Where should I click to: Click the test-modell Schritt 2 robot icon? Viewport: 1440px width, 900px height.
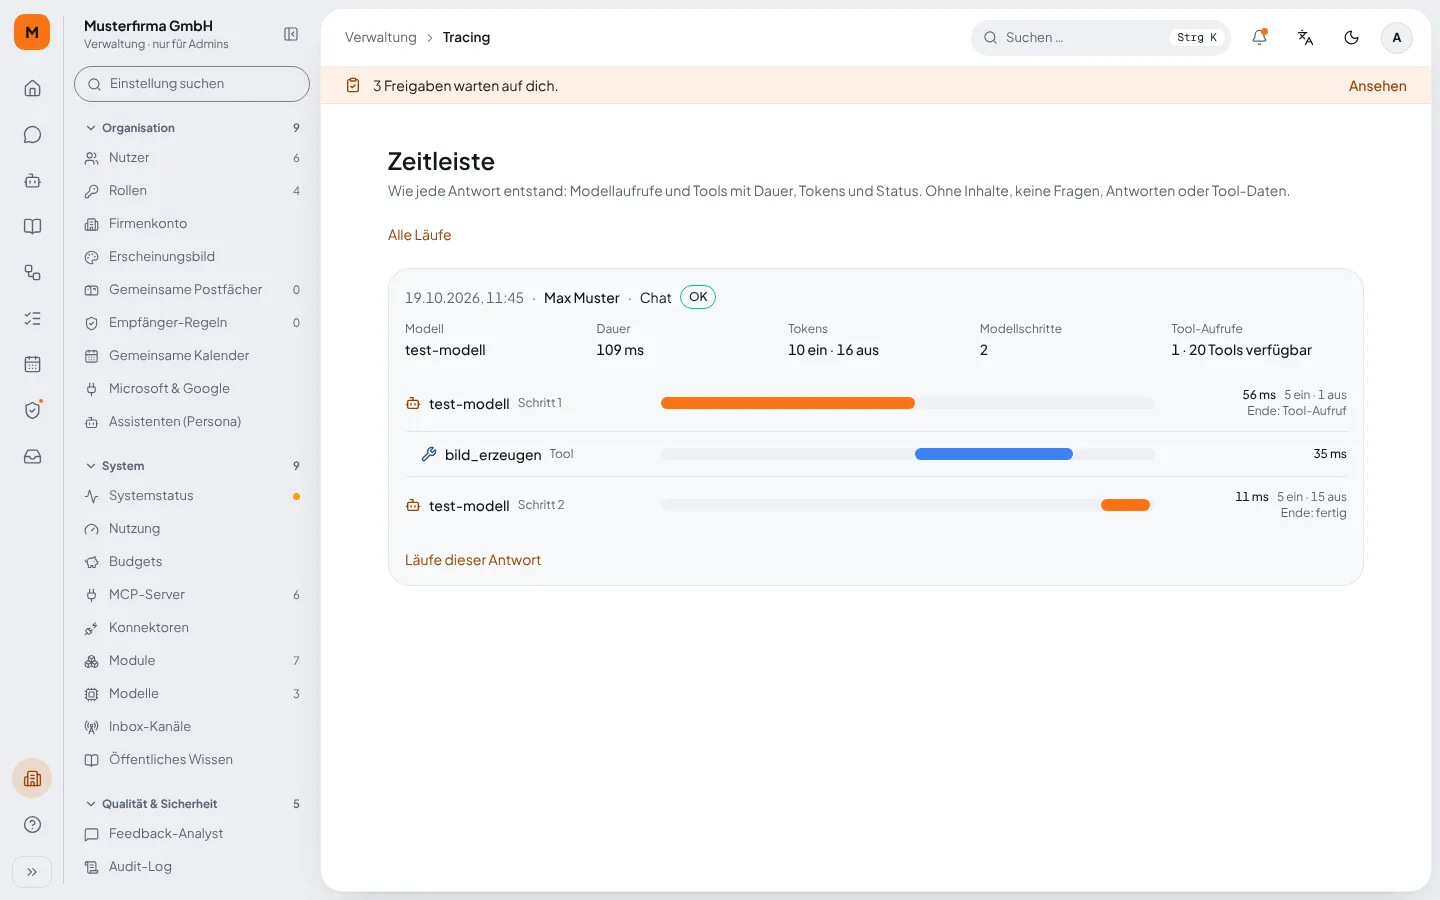(x=413, y=505)
